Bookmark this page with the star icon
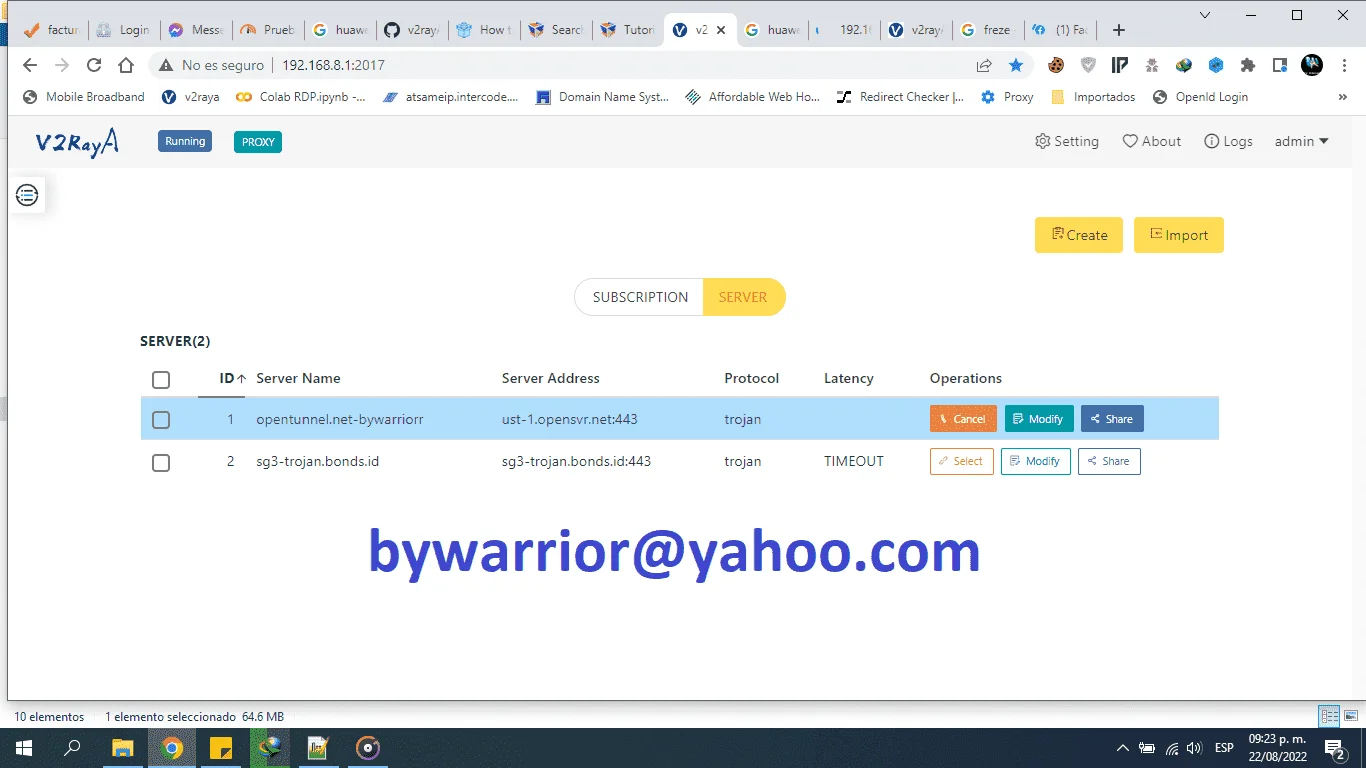1366x768 pixels. pos(1016,65)
